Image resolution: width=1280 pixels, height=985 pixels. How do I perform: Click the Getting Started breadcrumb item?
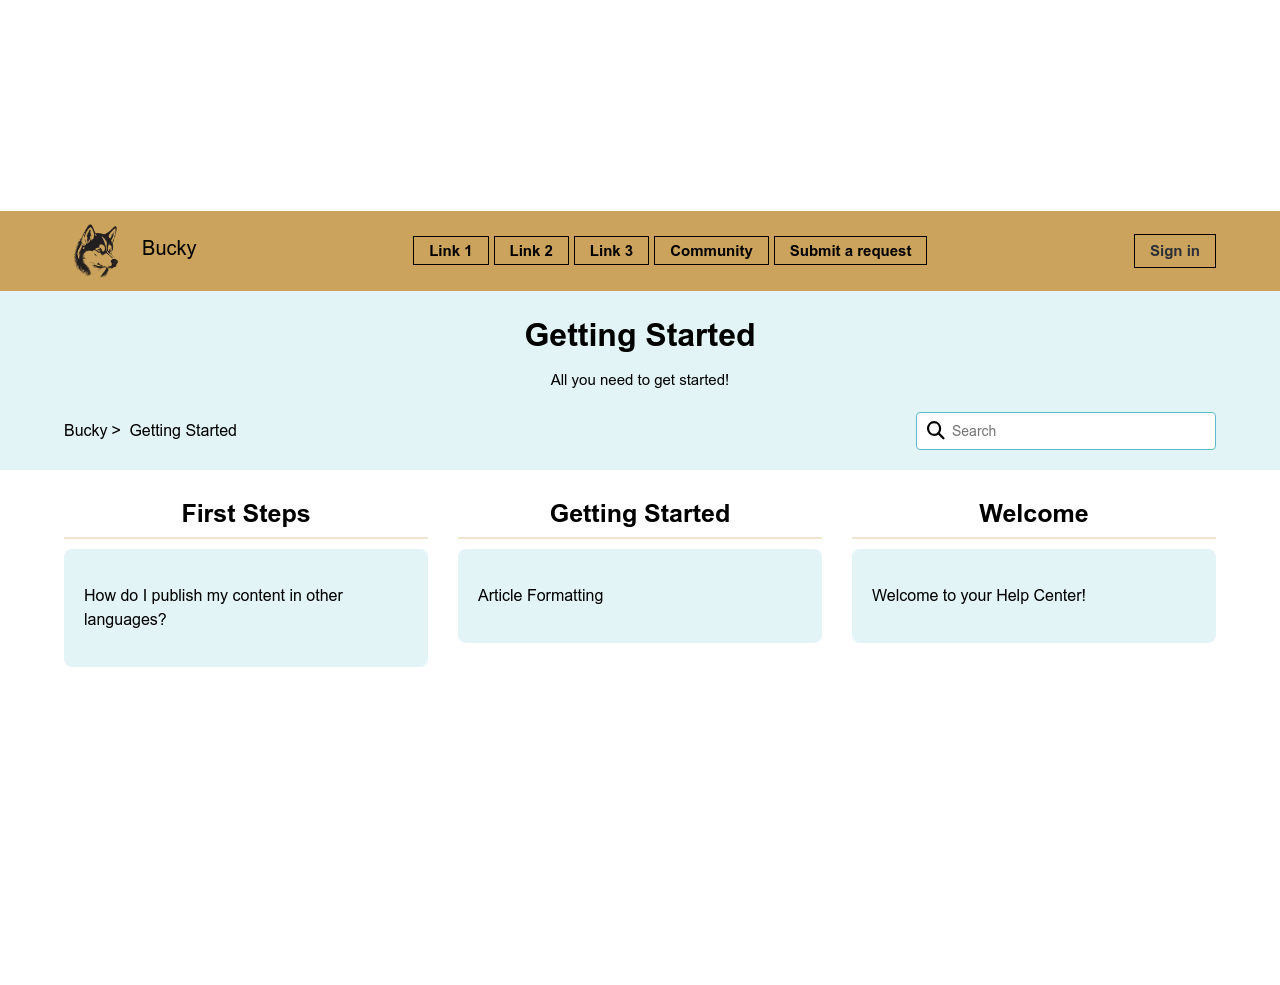(183, 430)
